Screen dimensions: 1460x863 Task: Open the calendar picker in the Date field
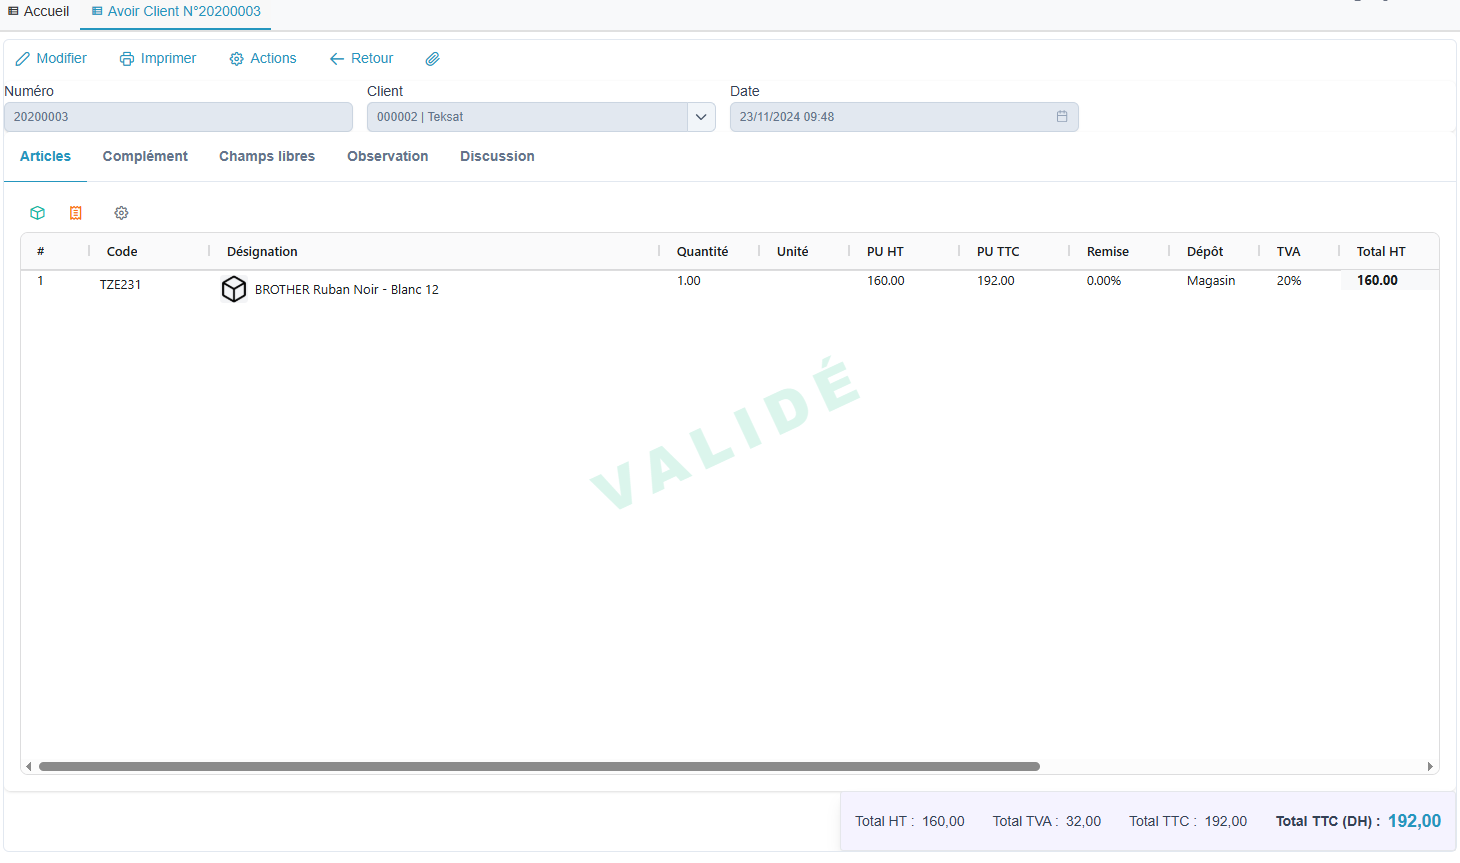[1062, 116]
